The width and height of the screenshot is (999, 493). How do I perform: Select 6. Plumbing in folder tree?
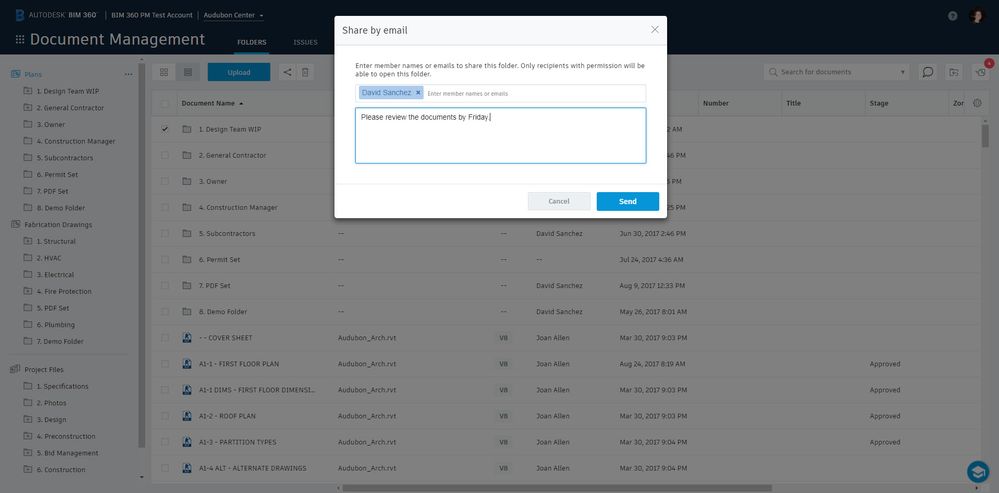55,324
